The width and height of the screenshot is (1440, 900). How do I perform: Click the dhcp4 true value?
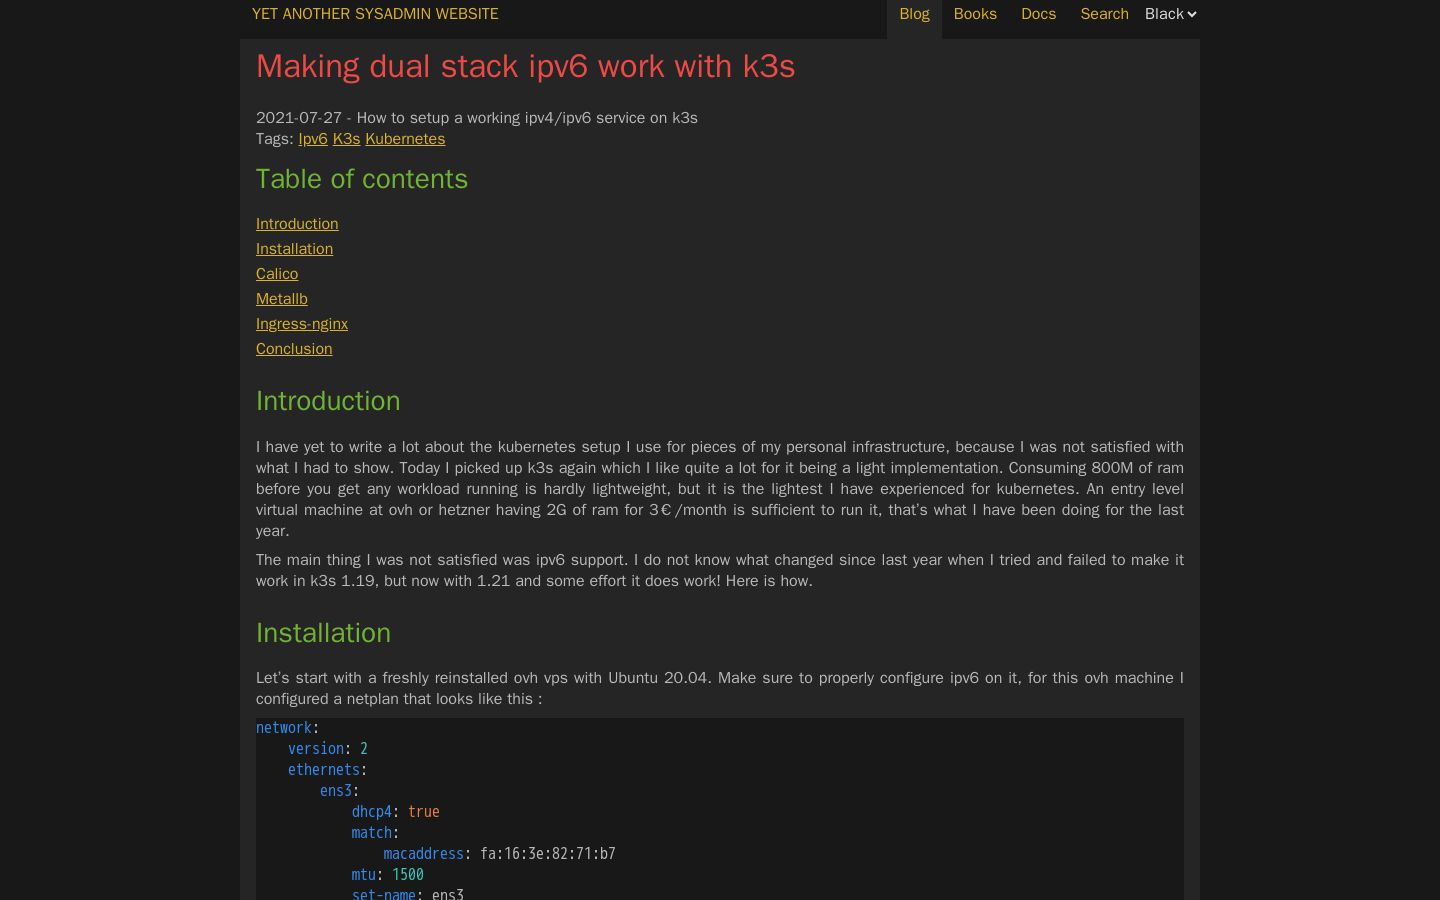(424, 812)
